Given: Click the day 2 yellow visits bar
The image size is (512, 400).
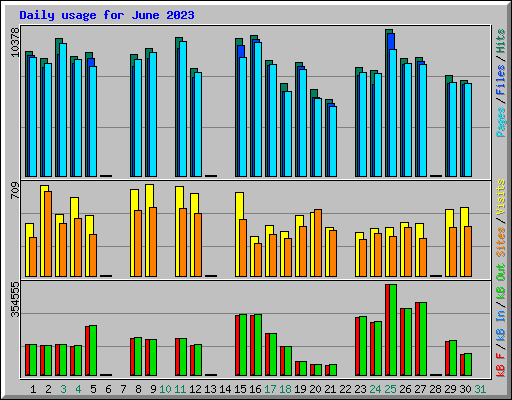Looking at the screenshot, I should pyautogui.click(x=42, y=231).
